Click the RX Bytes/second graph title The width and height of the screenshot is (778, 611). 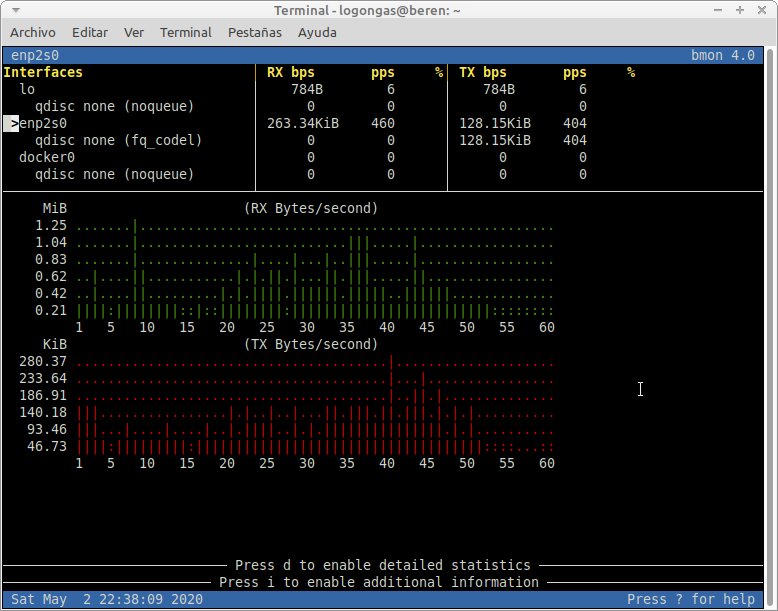(311, 208)
